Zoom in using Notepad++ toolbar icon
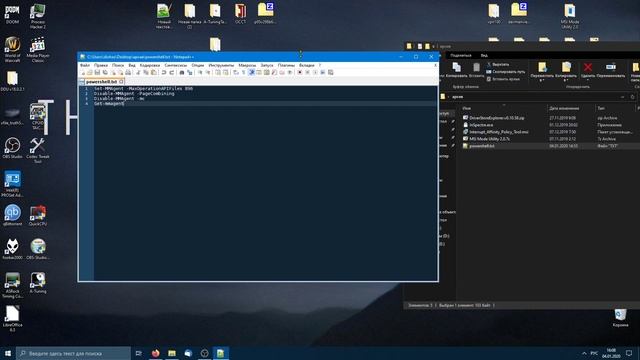The width and height of the screenshot is (640, 360). tap(200, 72)
